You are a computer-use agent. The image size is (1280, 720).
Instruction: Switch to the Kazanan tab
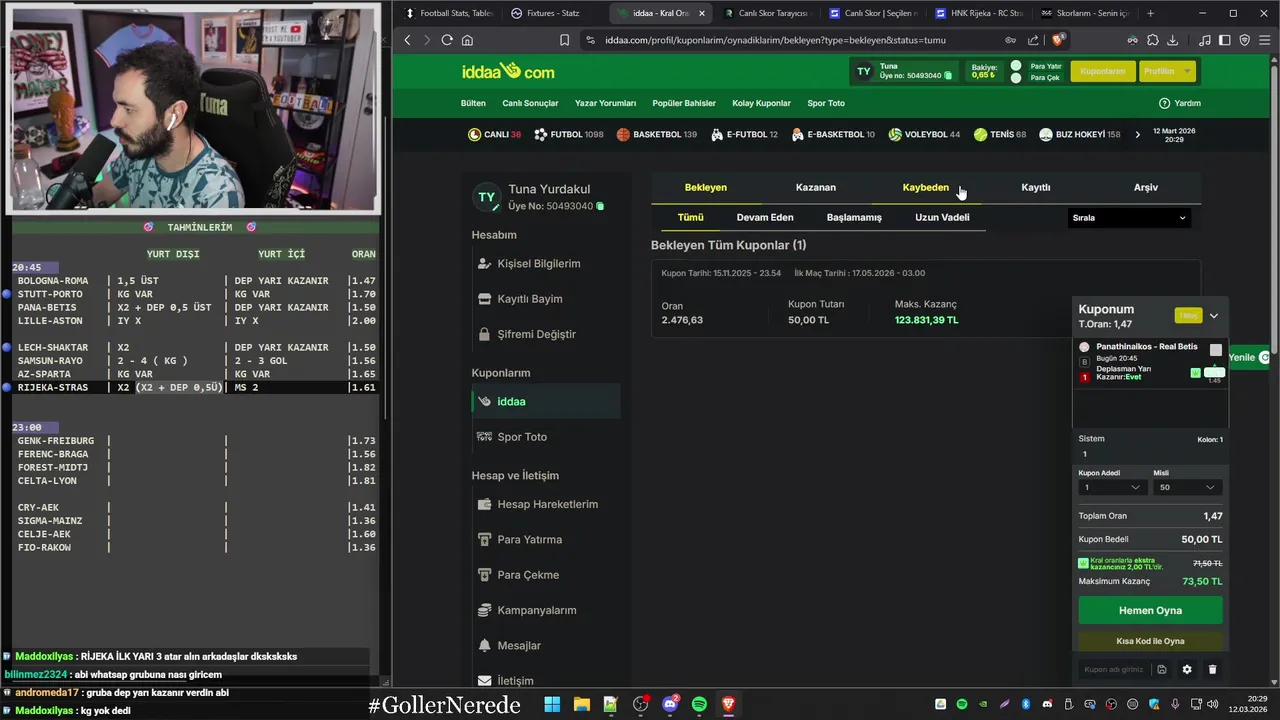click(x=816, y=187)
